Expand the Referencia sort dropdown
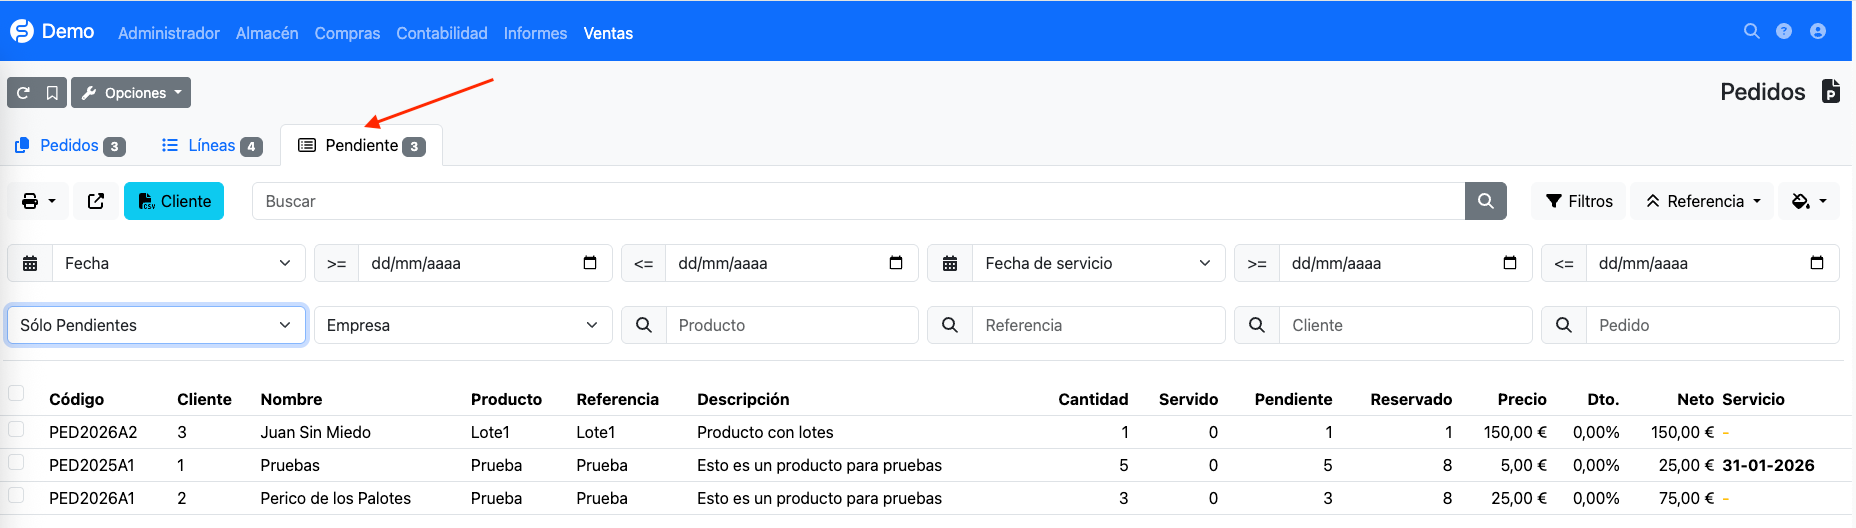Viewport: 1856px width, 528px height. (1702, 201)
